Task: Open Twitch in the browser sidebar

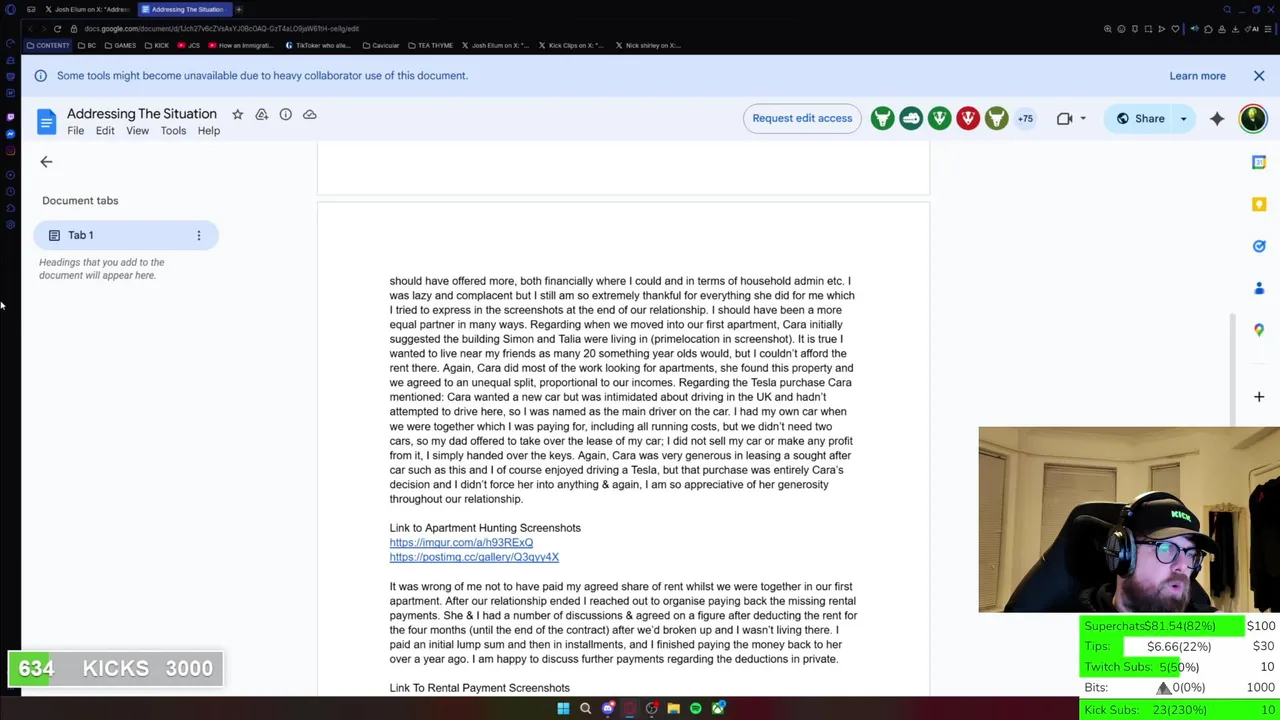Action: click(10, 117)
